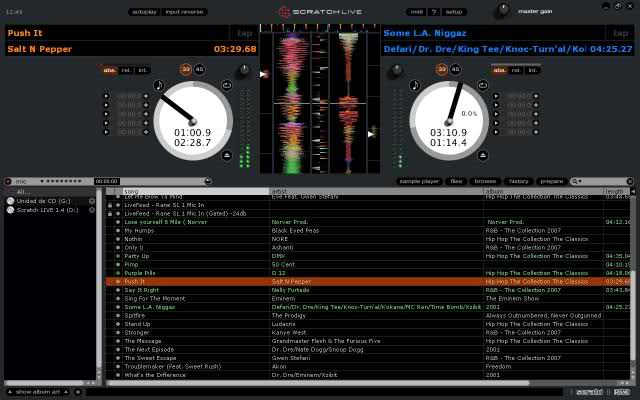
Task: Set the fourth cue point on left deck
Action: click(146, 123)
